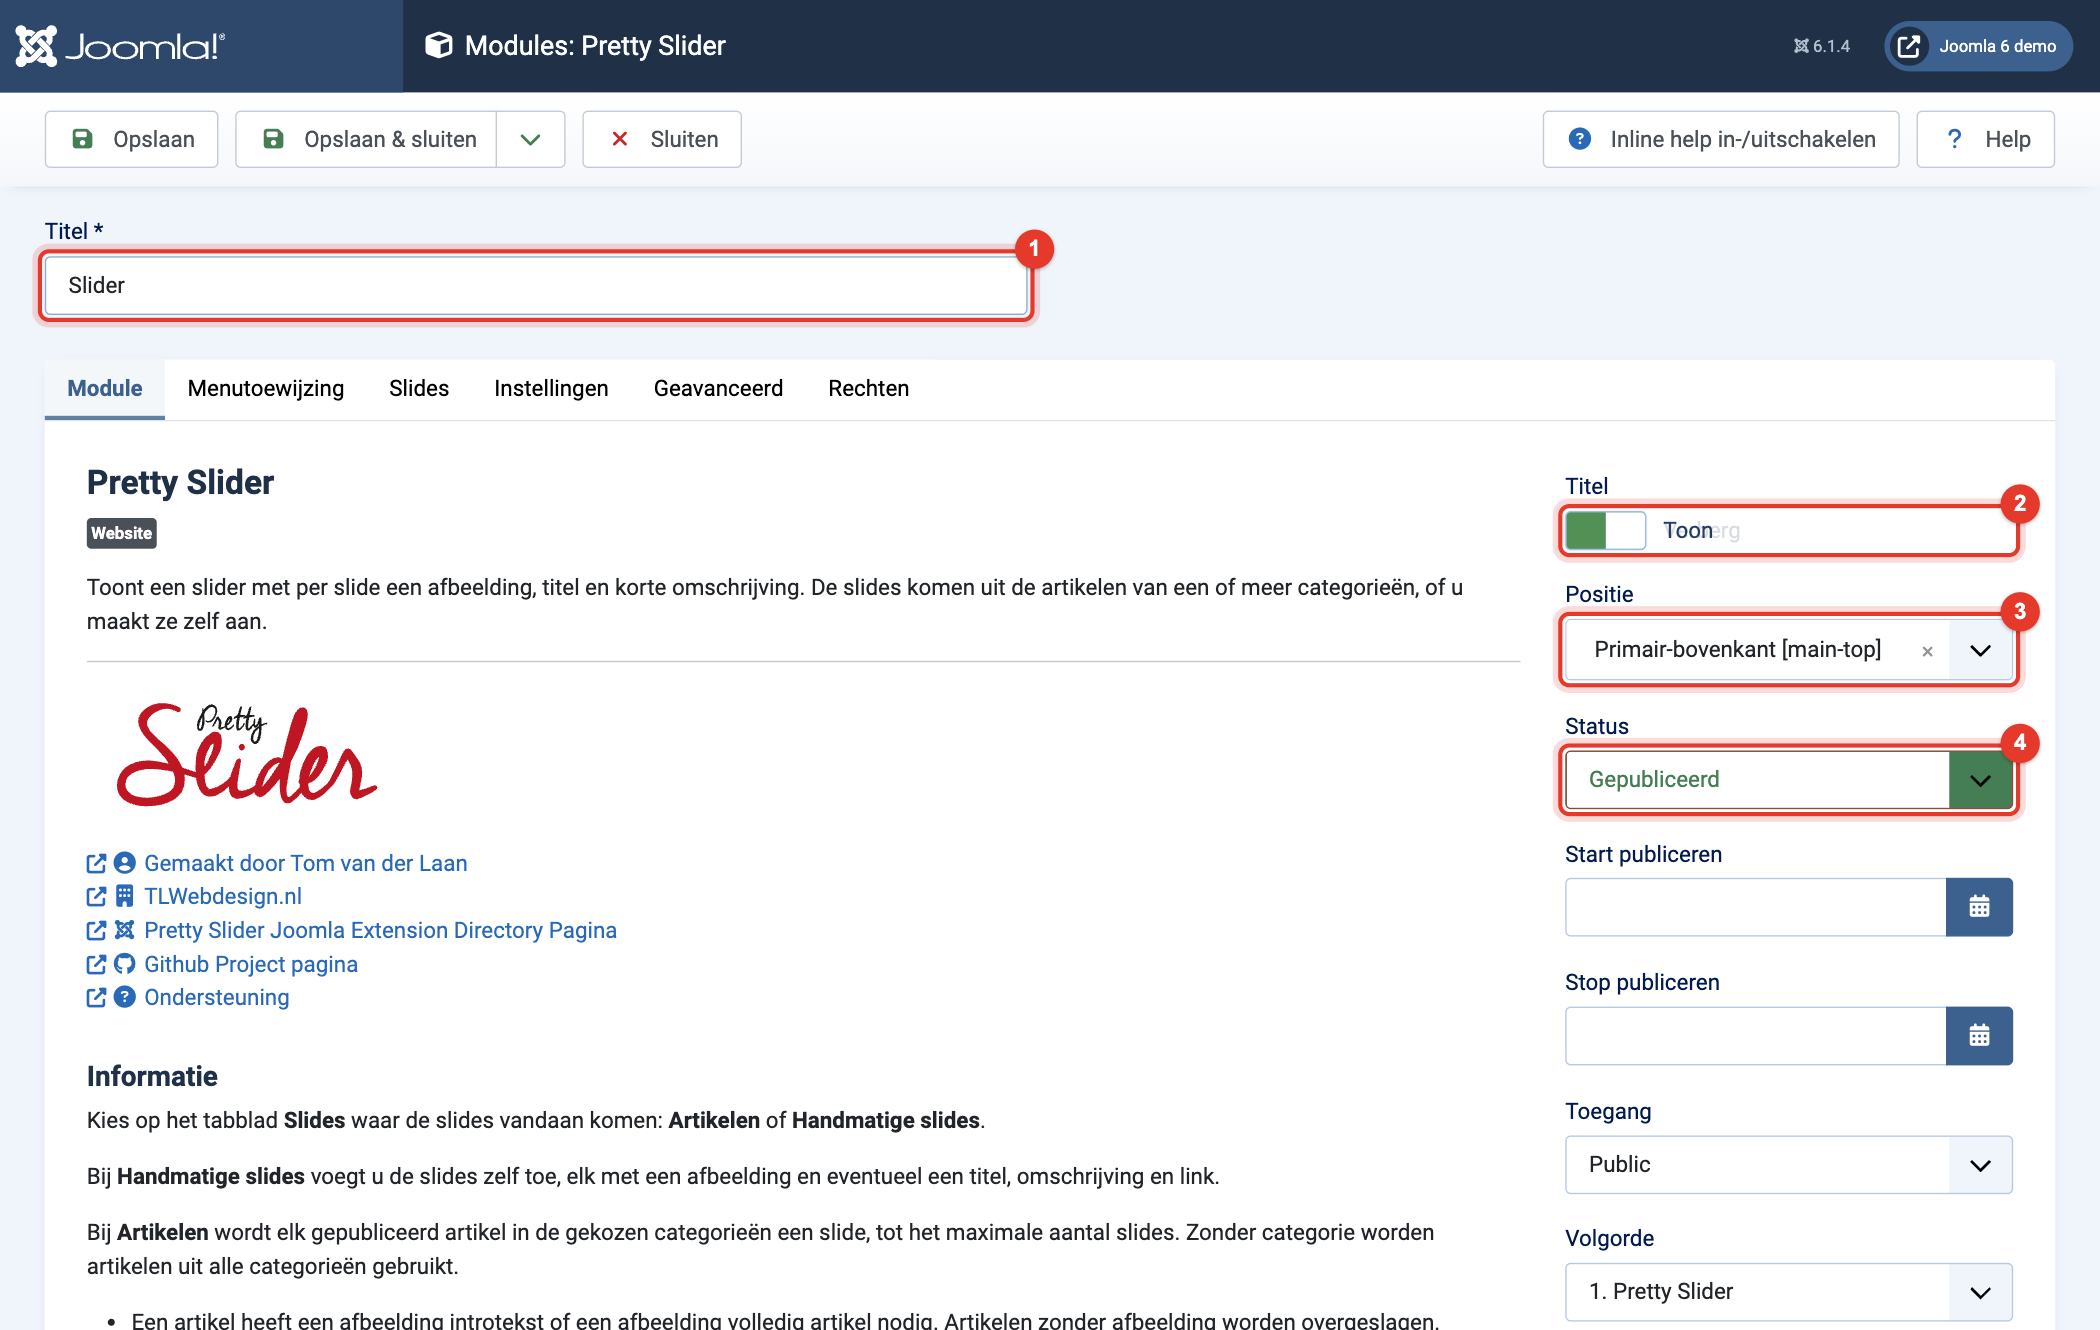Toggle Inline help in-/uitschakelen

(1721, 139)
